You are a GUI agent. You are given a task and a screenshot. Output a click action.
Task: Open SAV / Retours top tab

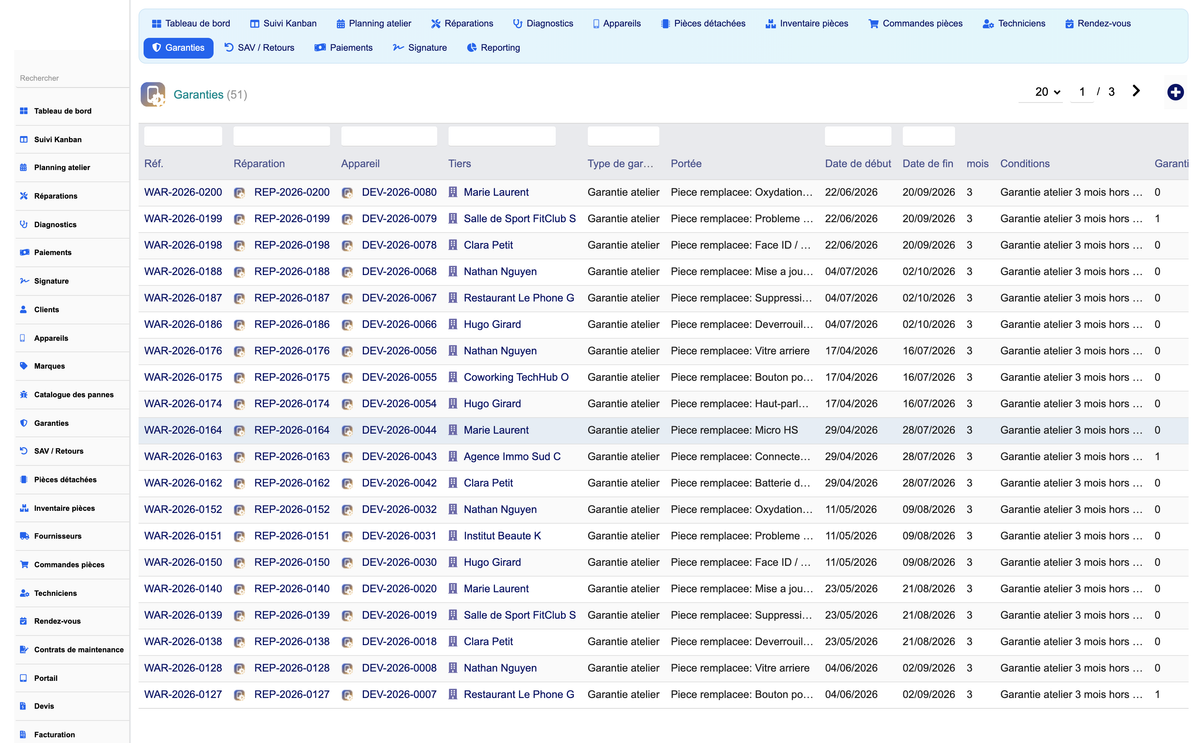(260, 47)
